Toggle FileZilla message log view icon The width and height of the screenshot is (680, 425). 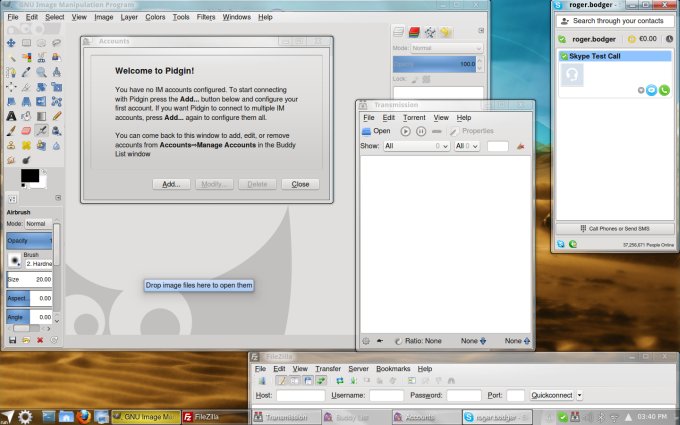282,381
